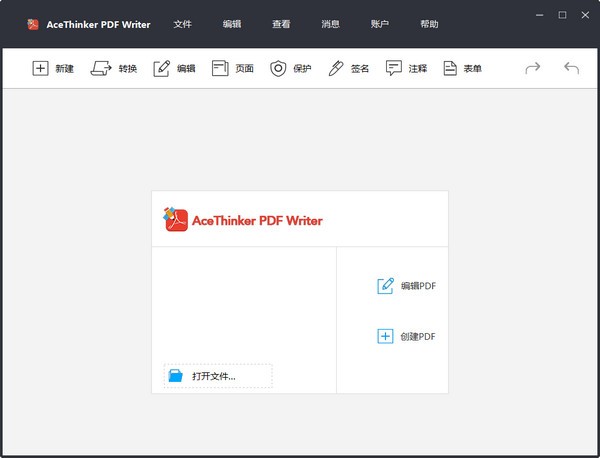Select the 编辑 pencil icon in toolbar
This screenshot has height=458, width=600.
point(161,68)
